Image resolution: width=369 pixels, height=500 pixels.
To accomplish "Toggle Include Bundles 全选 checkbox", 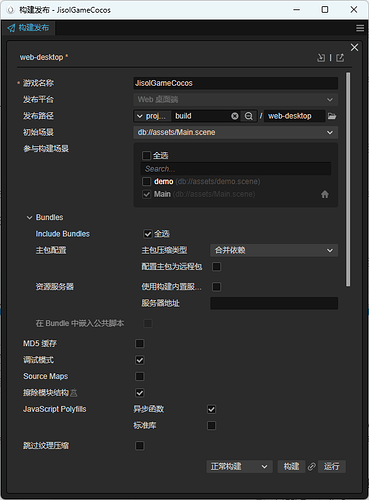I will pyautogui.click(x=147, y=234).
